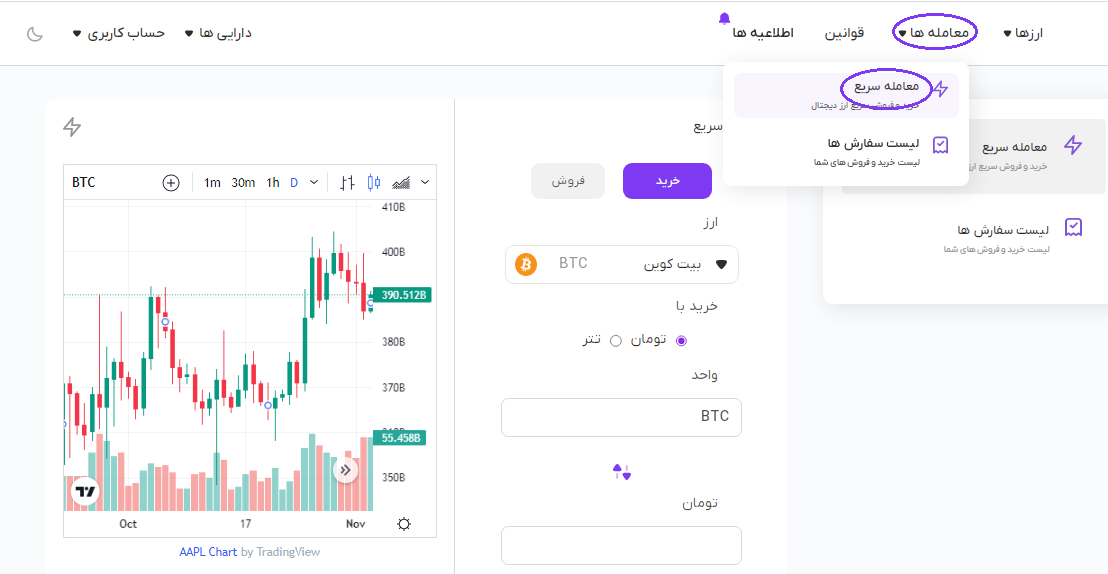Image resolution: width=1108 pixels, height=574 pixels.
Task: Select the تتر radio button
Action: click(616, 340)
